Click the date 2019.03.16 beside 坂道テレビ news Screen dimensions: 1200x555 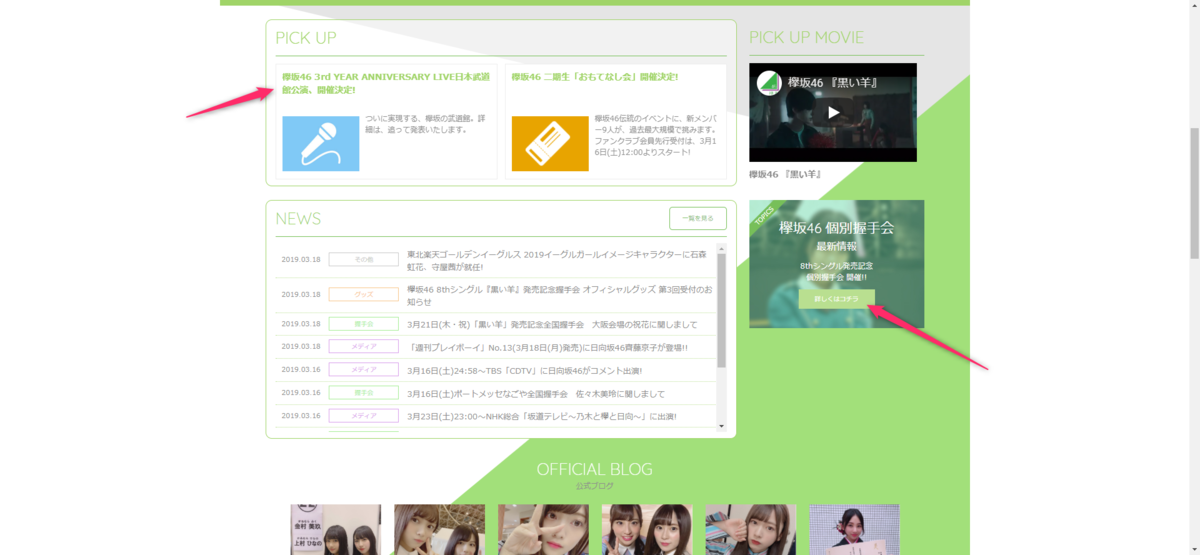point(301,415)
